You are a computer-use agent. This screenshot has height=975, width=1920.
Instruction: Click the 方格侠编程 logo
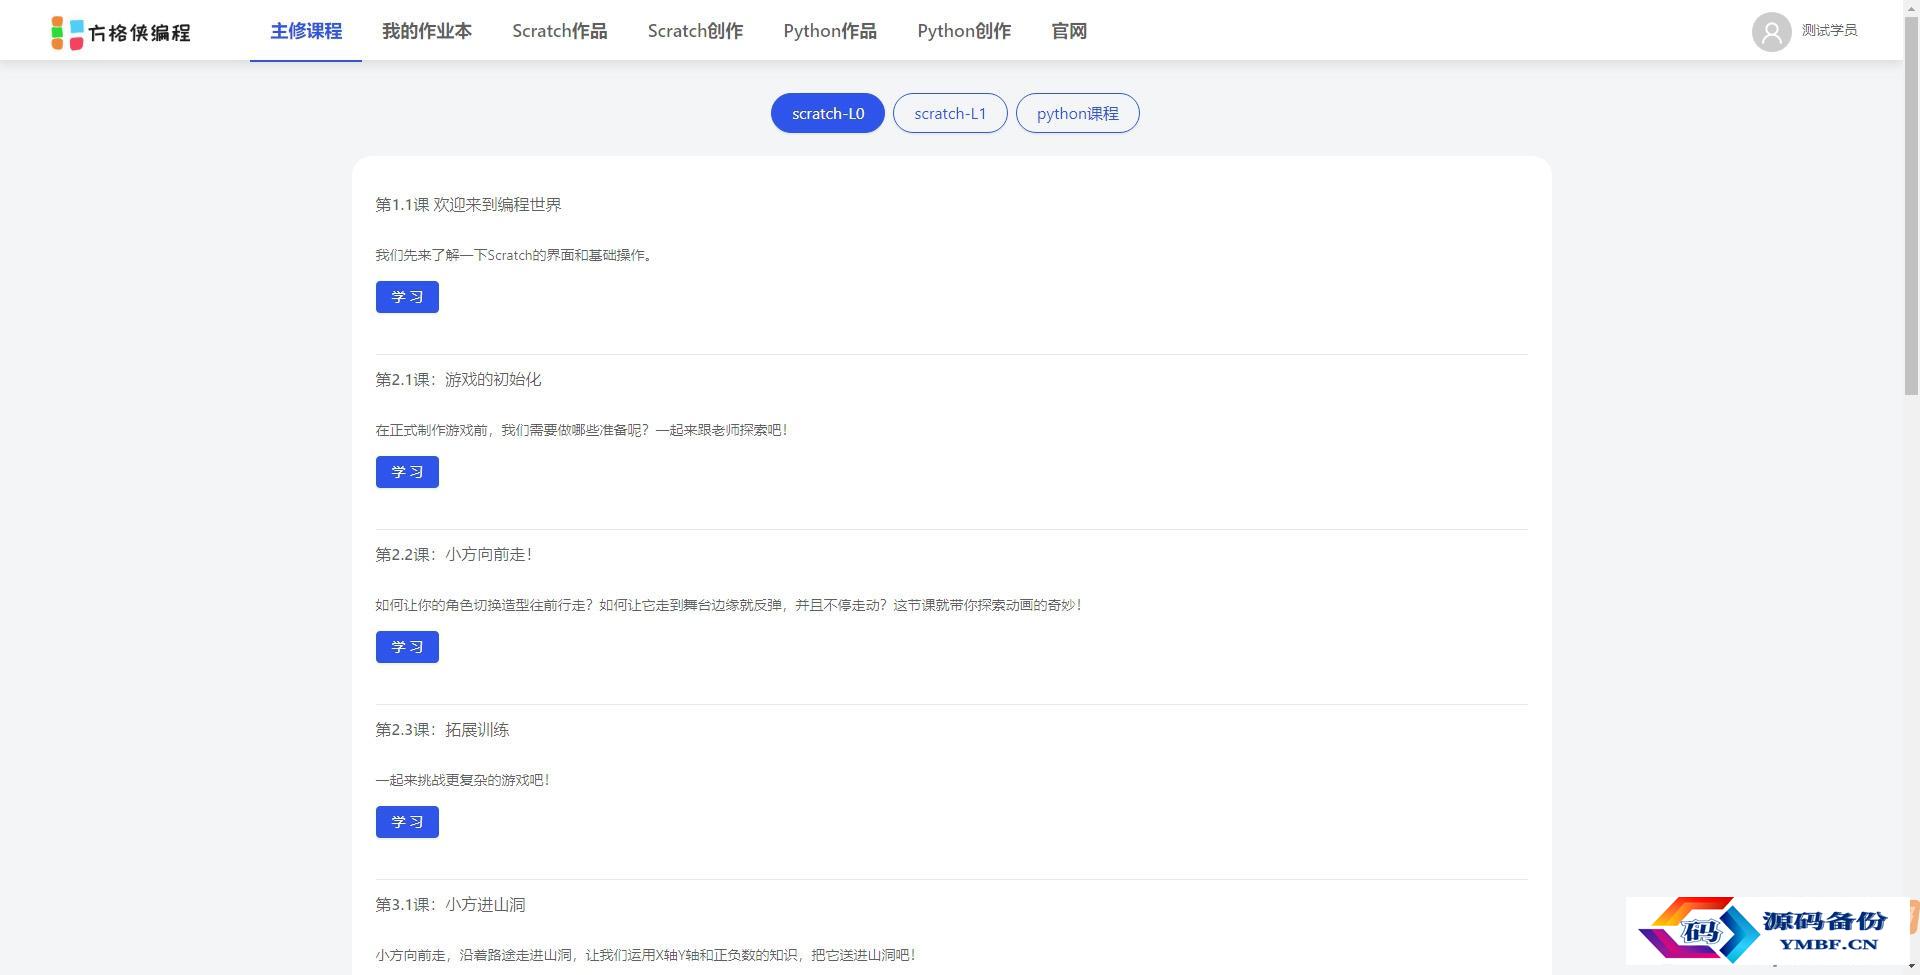tap(121, 32)
